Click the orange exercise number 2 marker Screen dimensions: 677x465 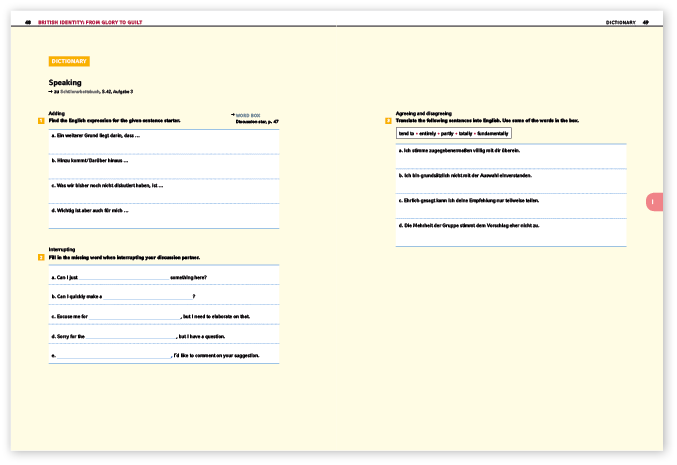41,258
